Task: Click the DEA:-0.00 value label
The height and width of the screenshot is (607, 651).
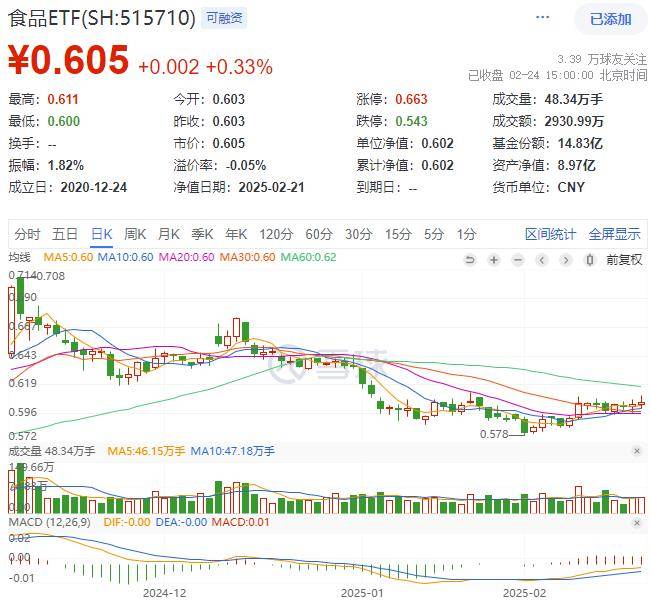Action: (x=181, y=522)
